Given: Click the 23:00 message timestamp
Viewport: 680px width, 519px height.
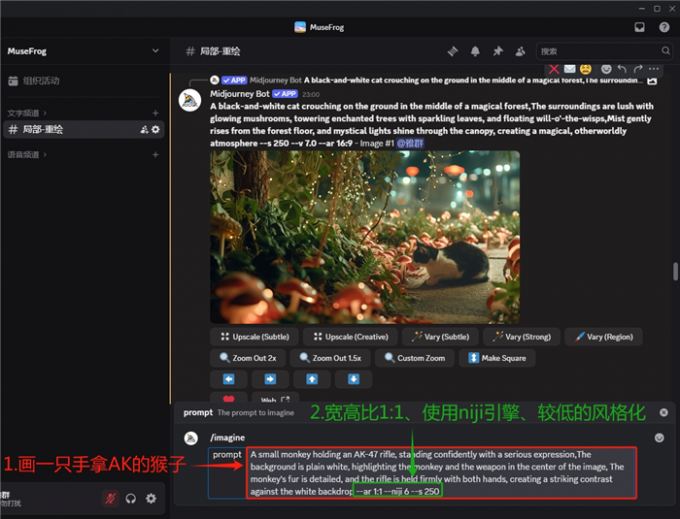Looking at the screenshot, I should [x=311, y=95].
